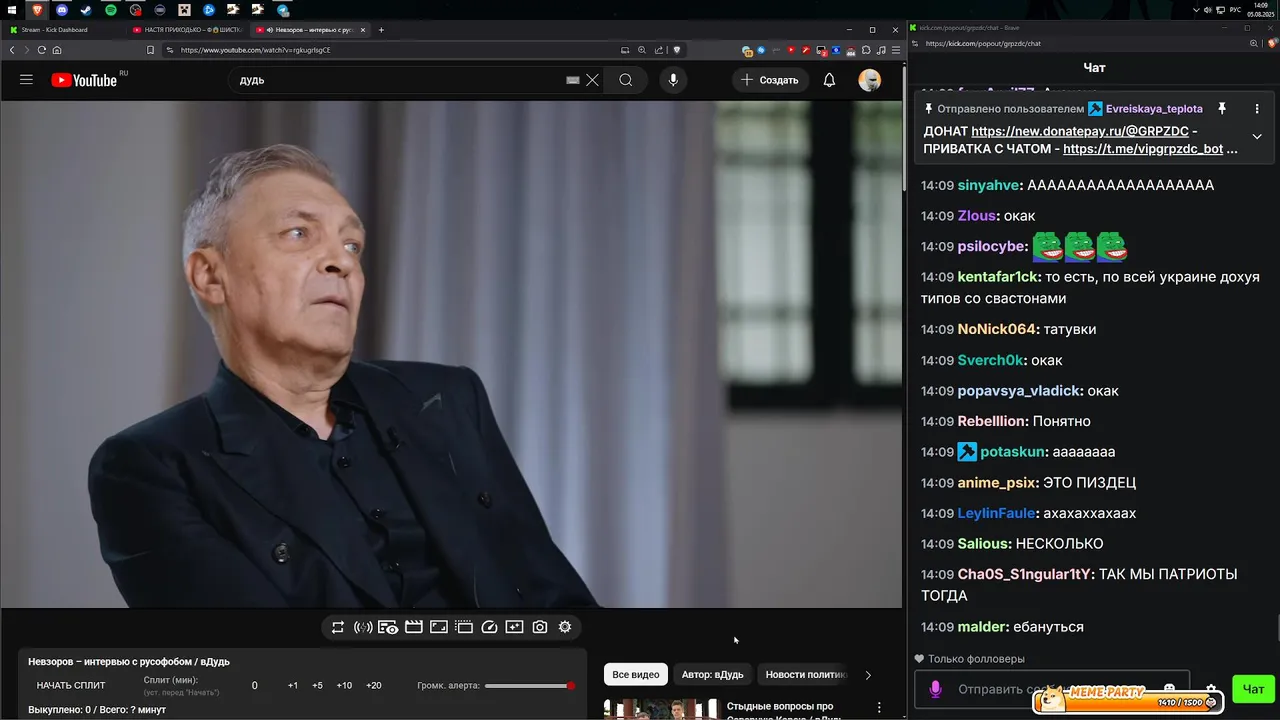1280x720 pixels.
Task: Clear the YouTube search box text
Action: coord(592,80)
